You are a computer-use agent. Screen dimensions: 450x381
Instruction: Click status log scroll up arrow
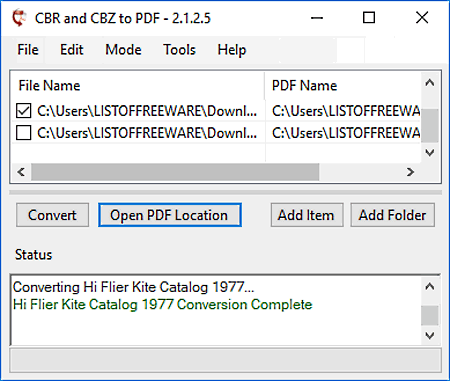tap(430, 287)
